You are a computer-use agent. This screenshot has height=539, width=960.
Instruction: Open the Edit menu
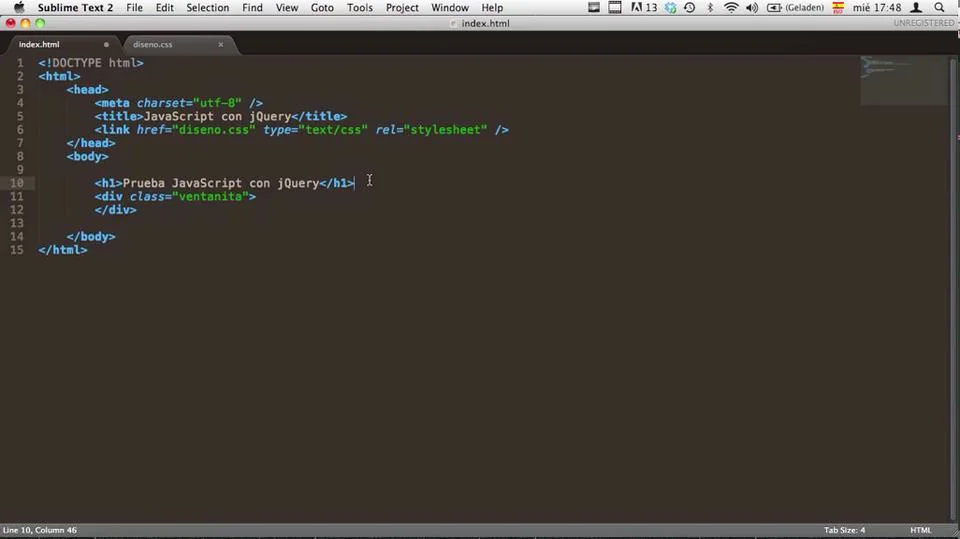click(x=164, y=7)
